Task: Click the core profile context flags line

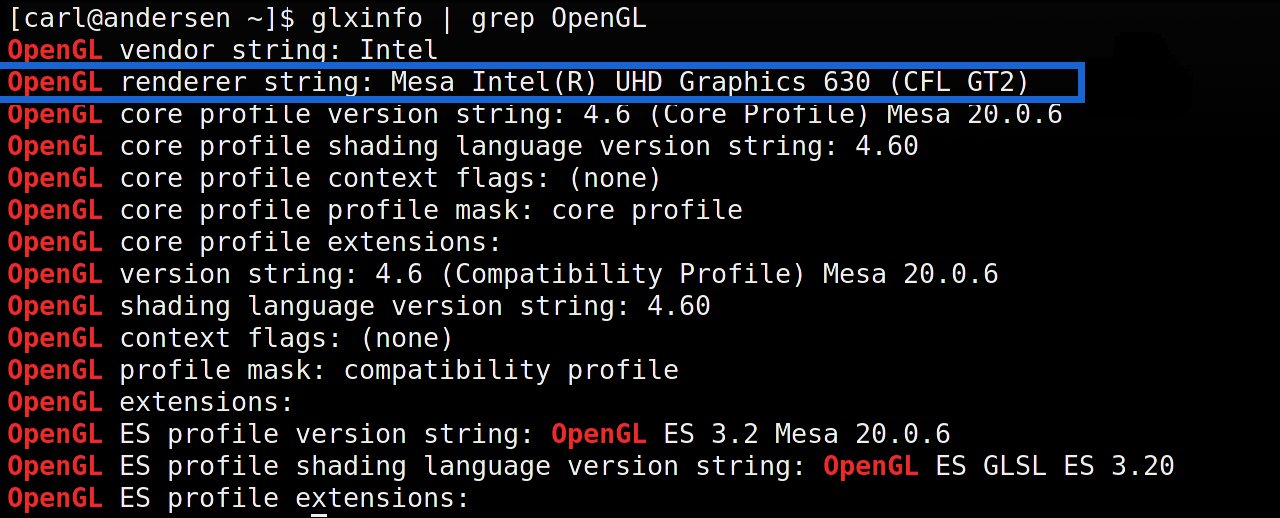Action: [x=334, y=178]
